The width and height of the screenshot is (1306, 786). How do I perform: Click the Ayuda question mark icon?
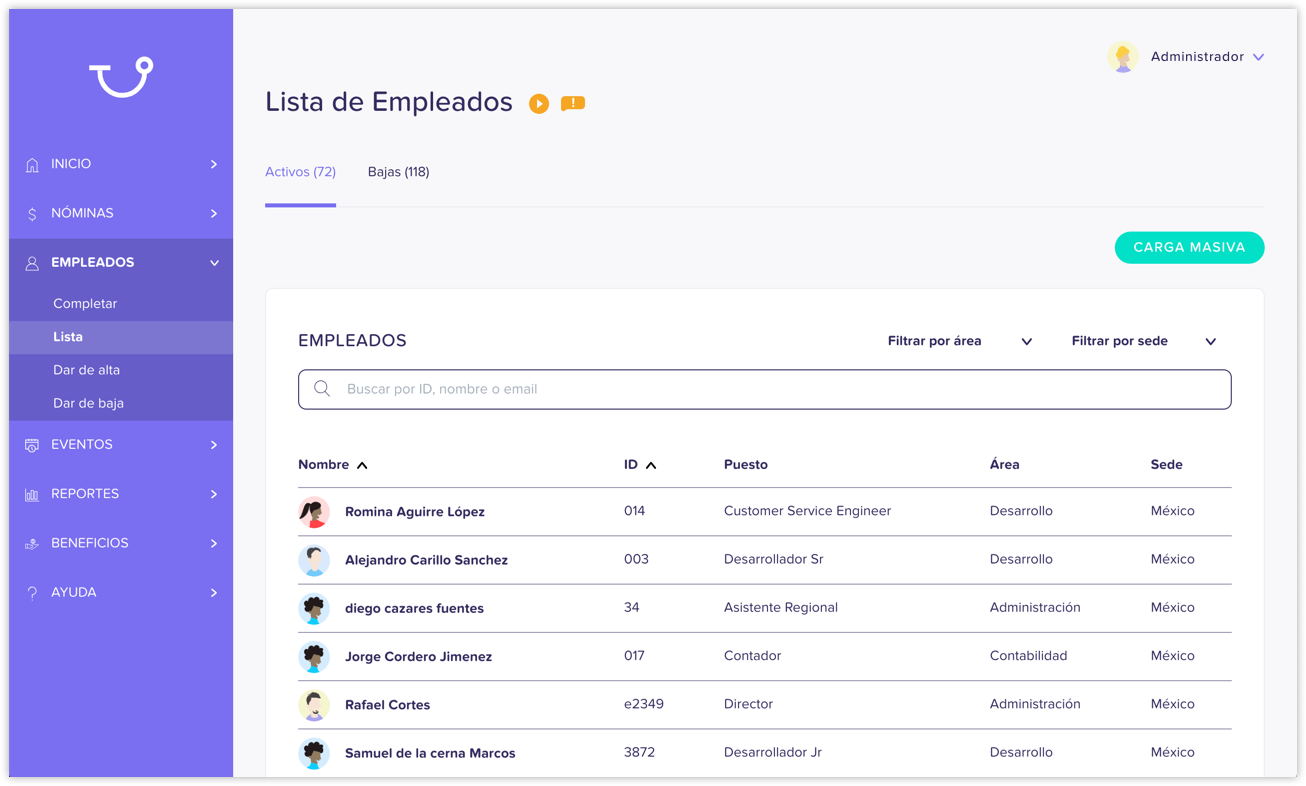pos(32,593)
